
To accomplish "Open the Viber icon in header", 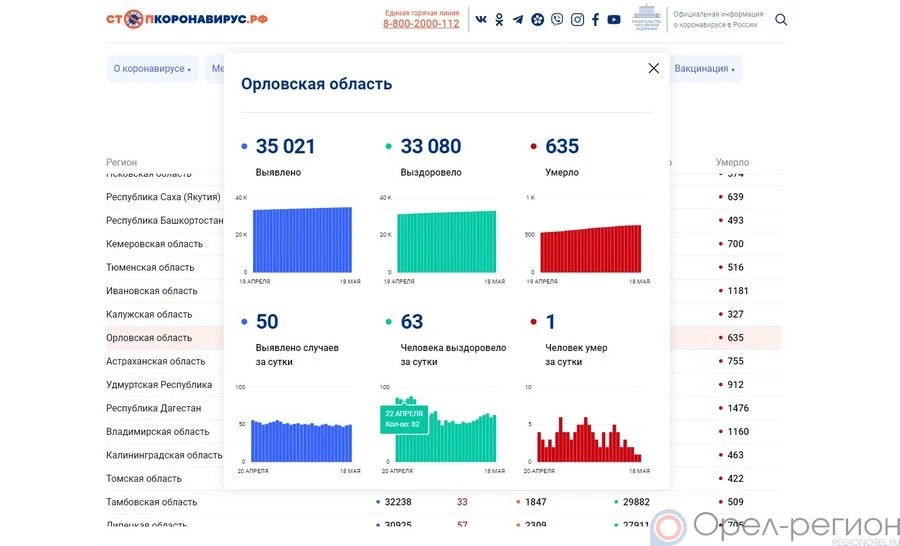I will click(x=557, y=20).
